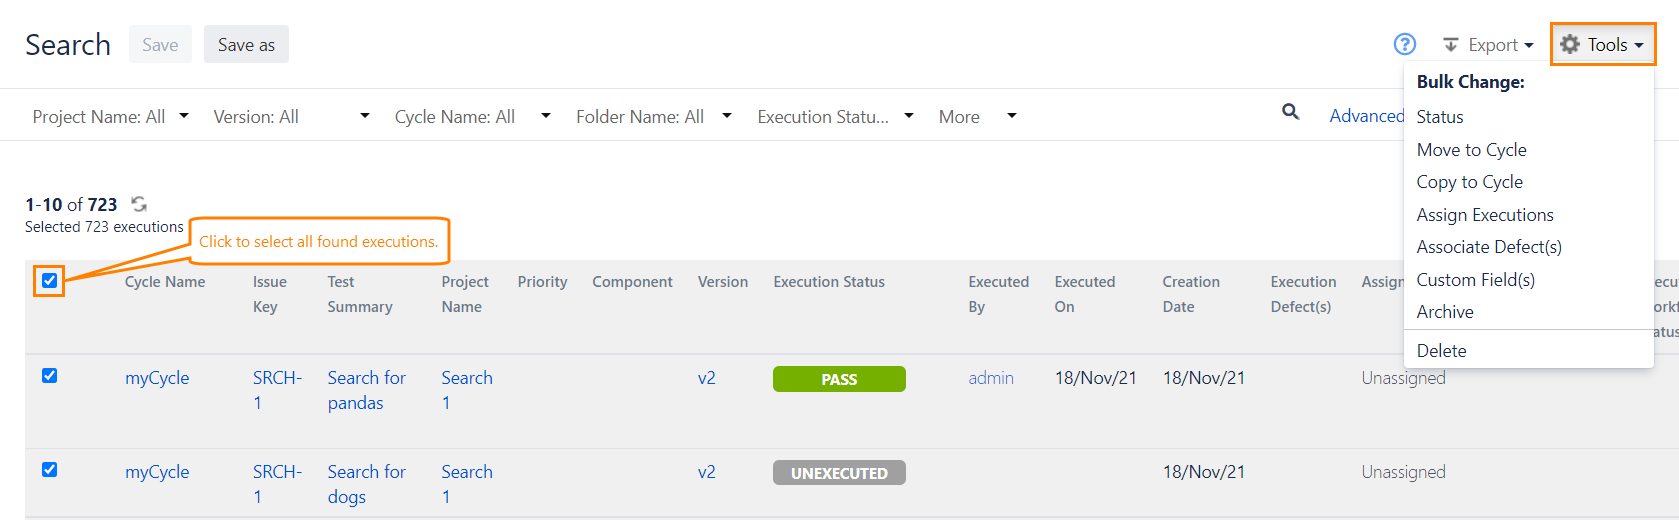Sort by the Execution Status column header
Viewport: 1679px width, 520px height.
[828, 282]
